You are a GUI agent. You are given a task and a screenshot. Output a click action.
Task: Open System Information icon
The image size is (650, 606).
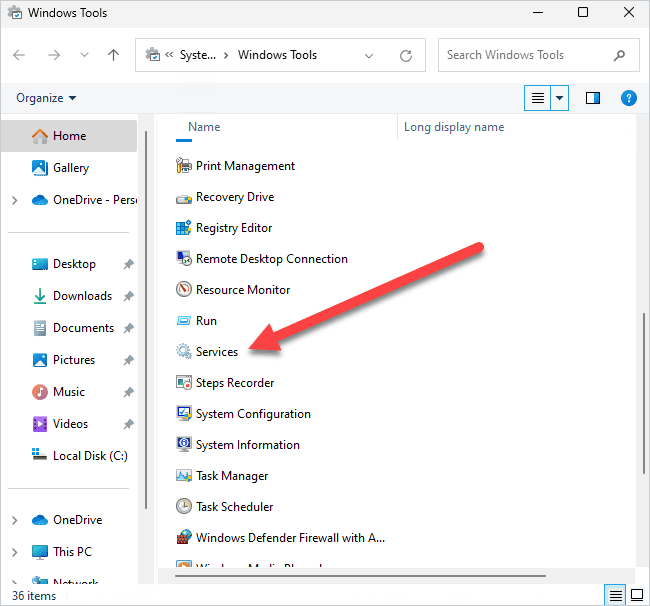184,444
